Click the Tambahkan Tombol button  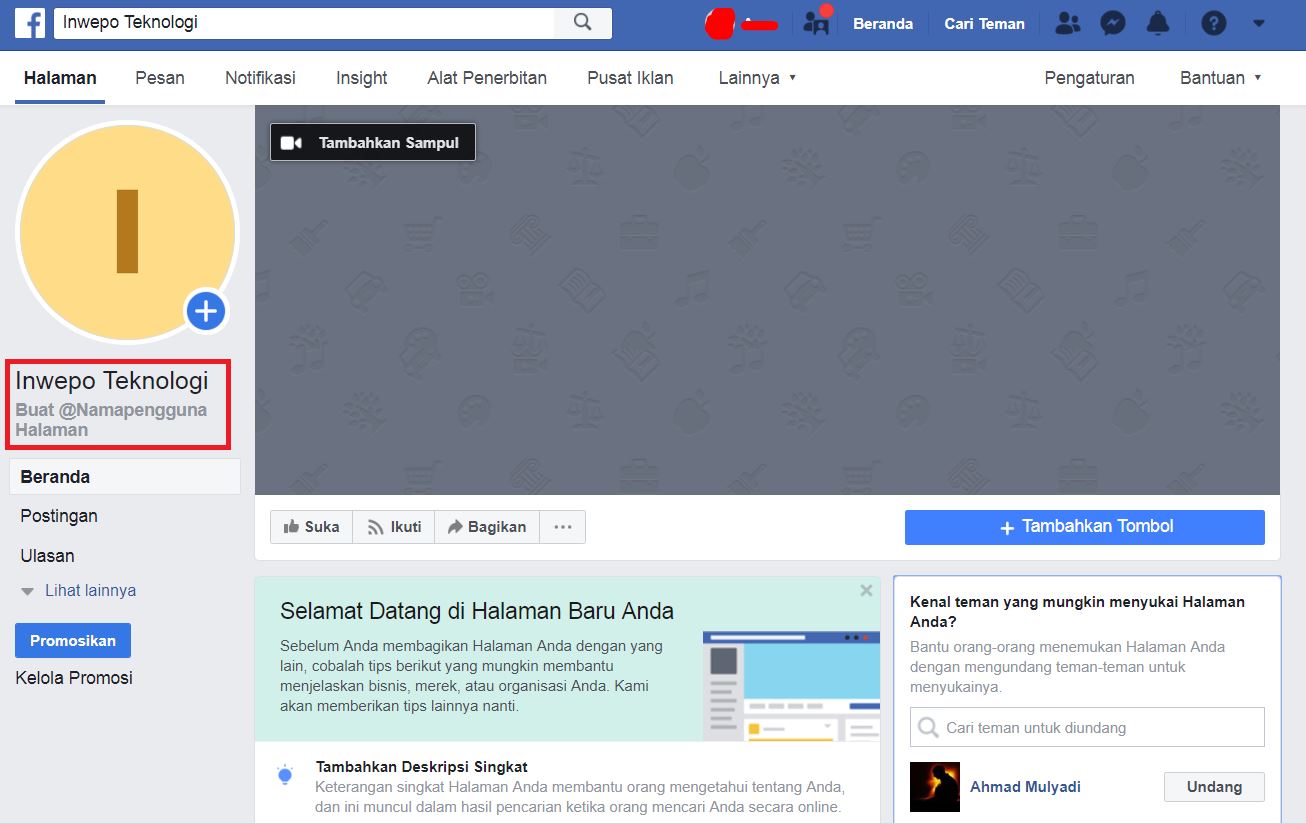coord(1085,527)
